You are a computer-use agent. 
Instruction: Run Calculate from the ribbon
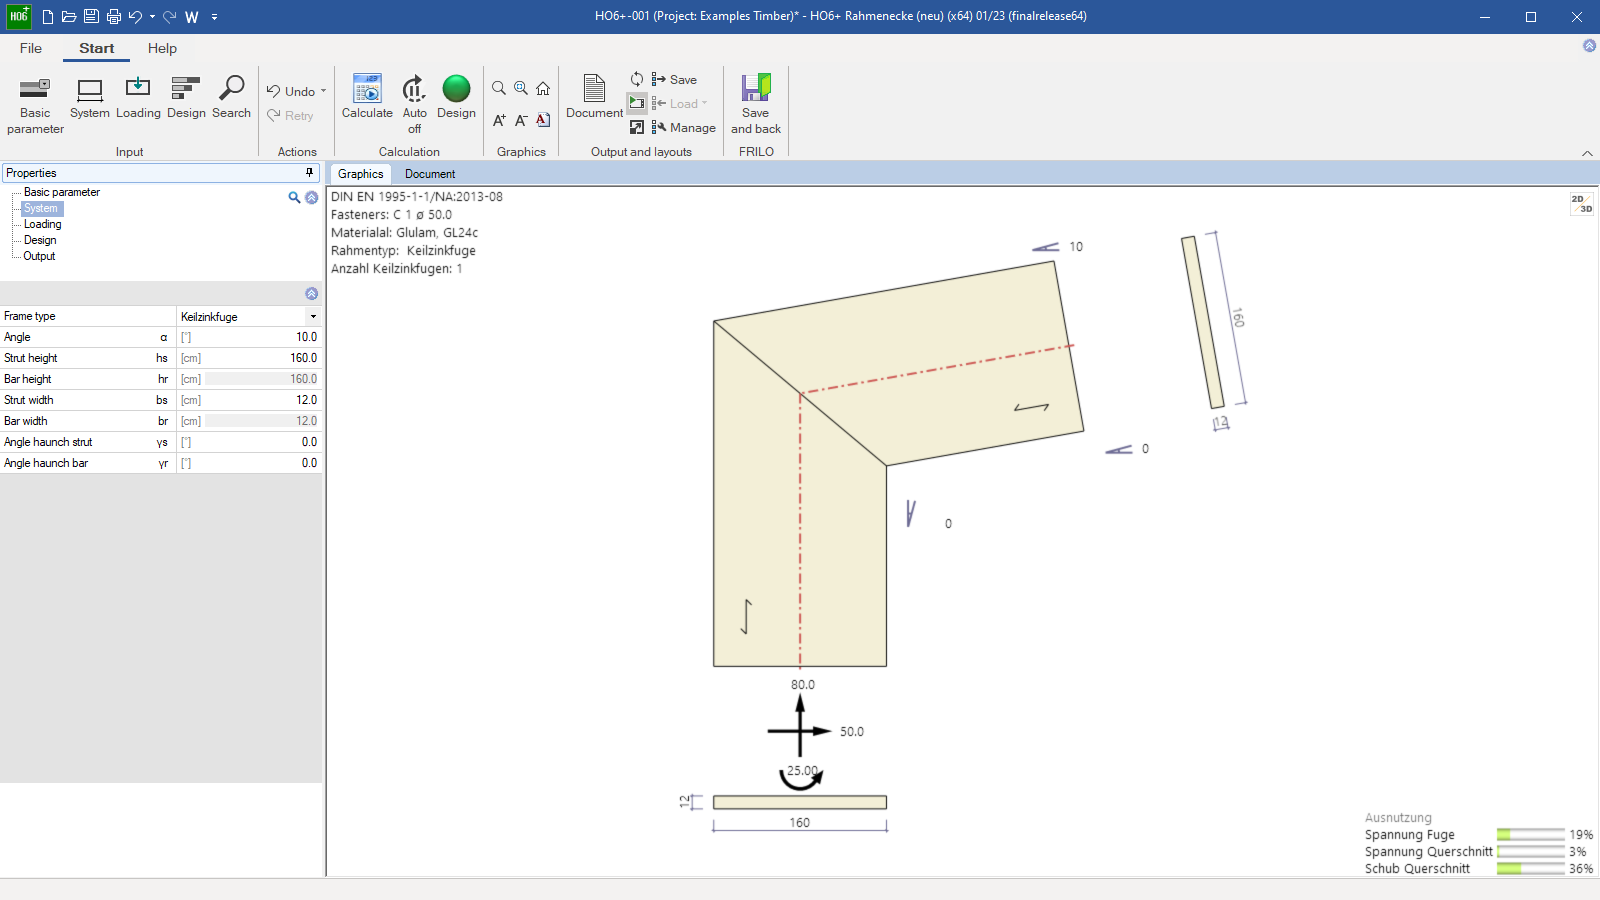click(367, 98)
